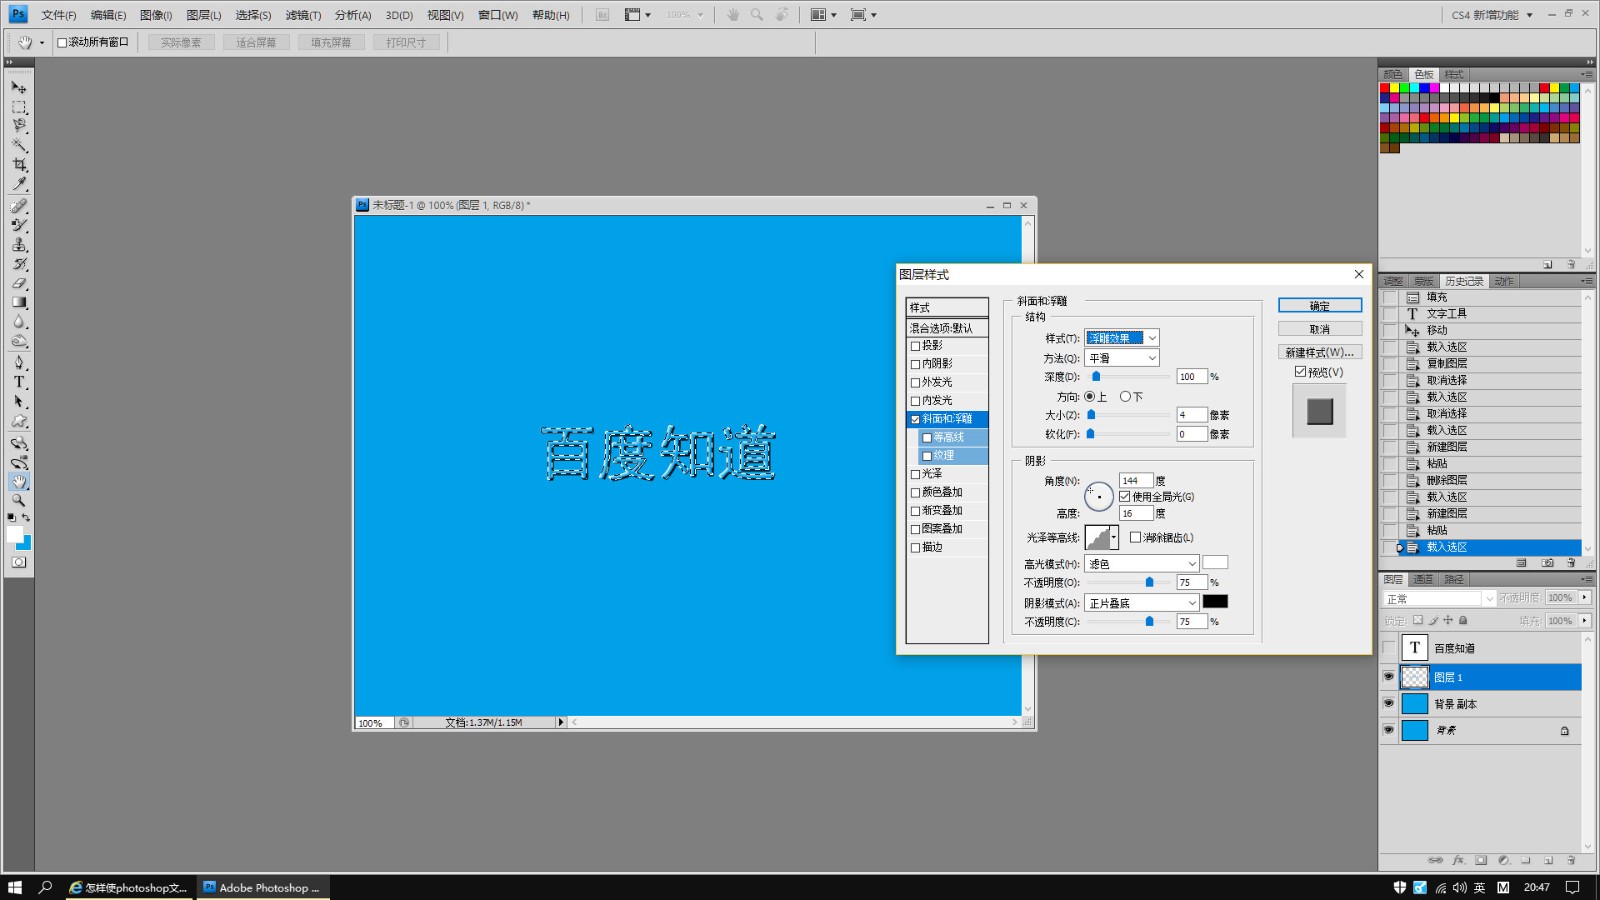Open the 高光模式 dropdown showing 滤色
This screenshot has height=900, width=1600.
1142,564
